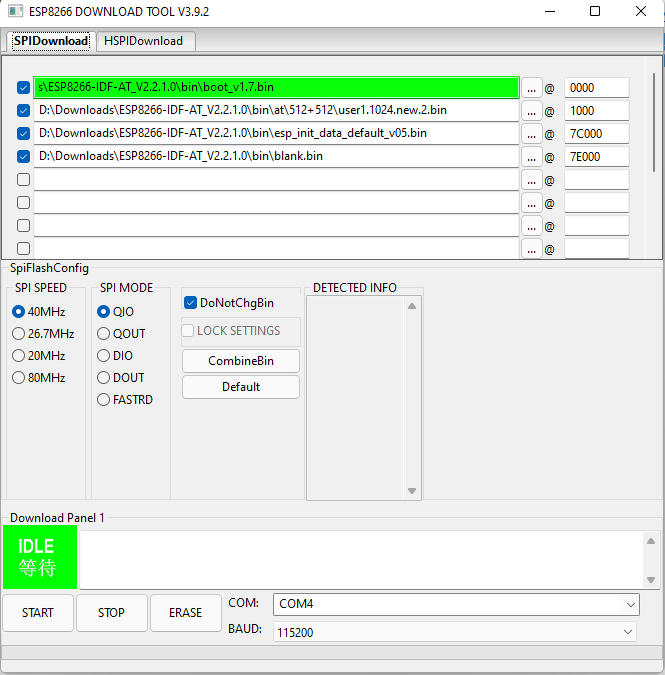Click download log scroll up arrow
665x675 pixels.
pyautogui.click(x=651, y=541)
